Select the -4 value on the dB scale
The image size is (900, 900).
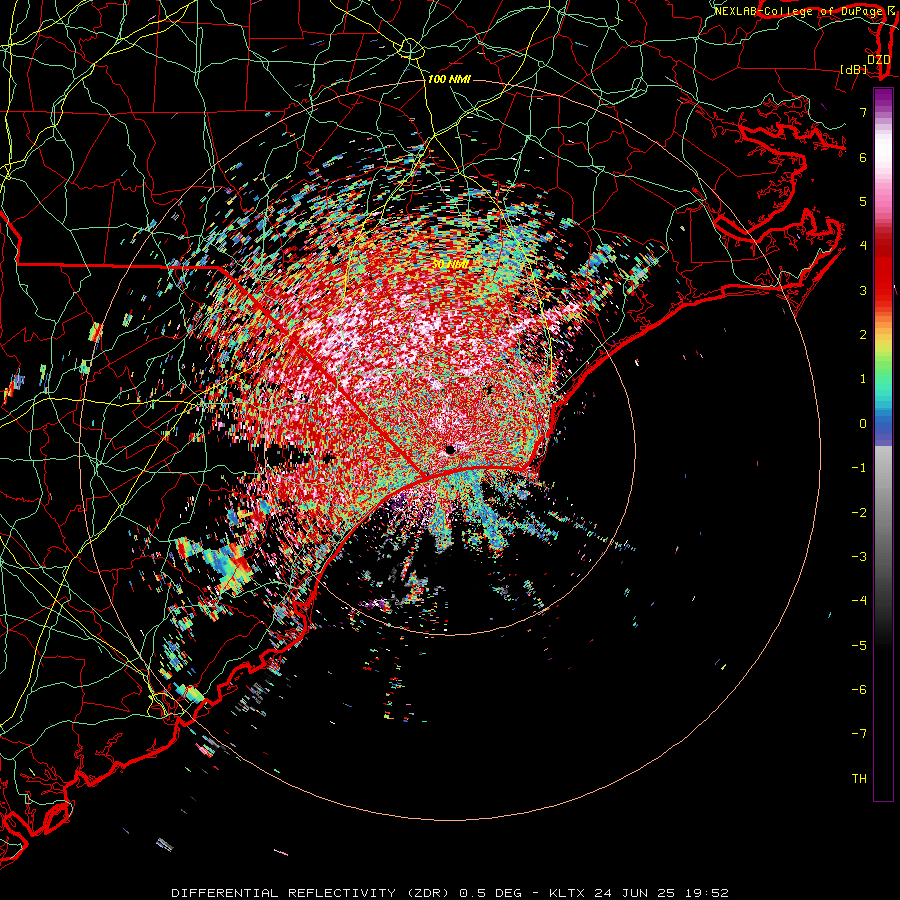[x=859, y=601]
